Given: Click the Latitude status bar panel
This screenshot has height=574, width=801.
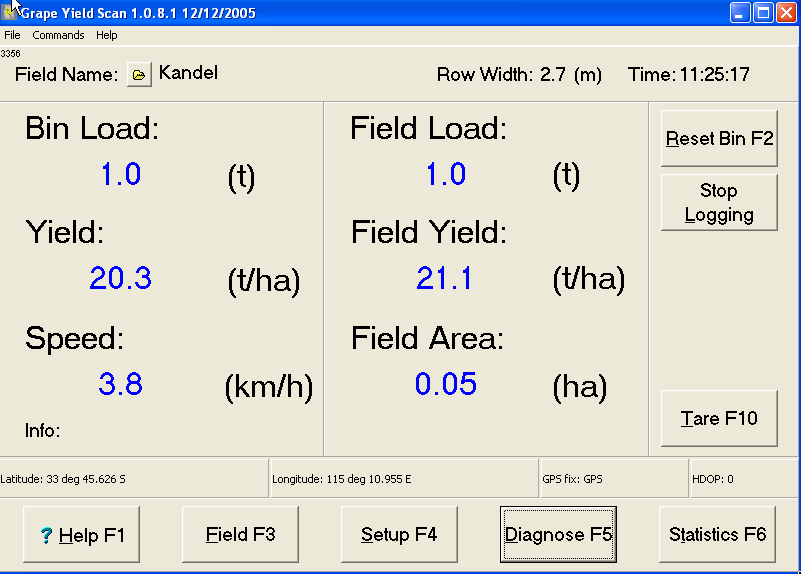Looking at the screenshot, I should [x=134, y=479].
